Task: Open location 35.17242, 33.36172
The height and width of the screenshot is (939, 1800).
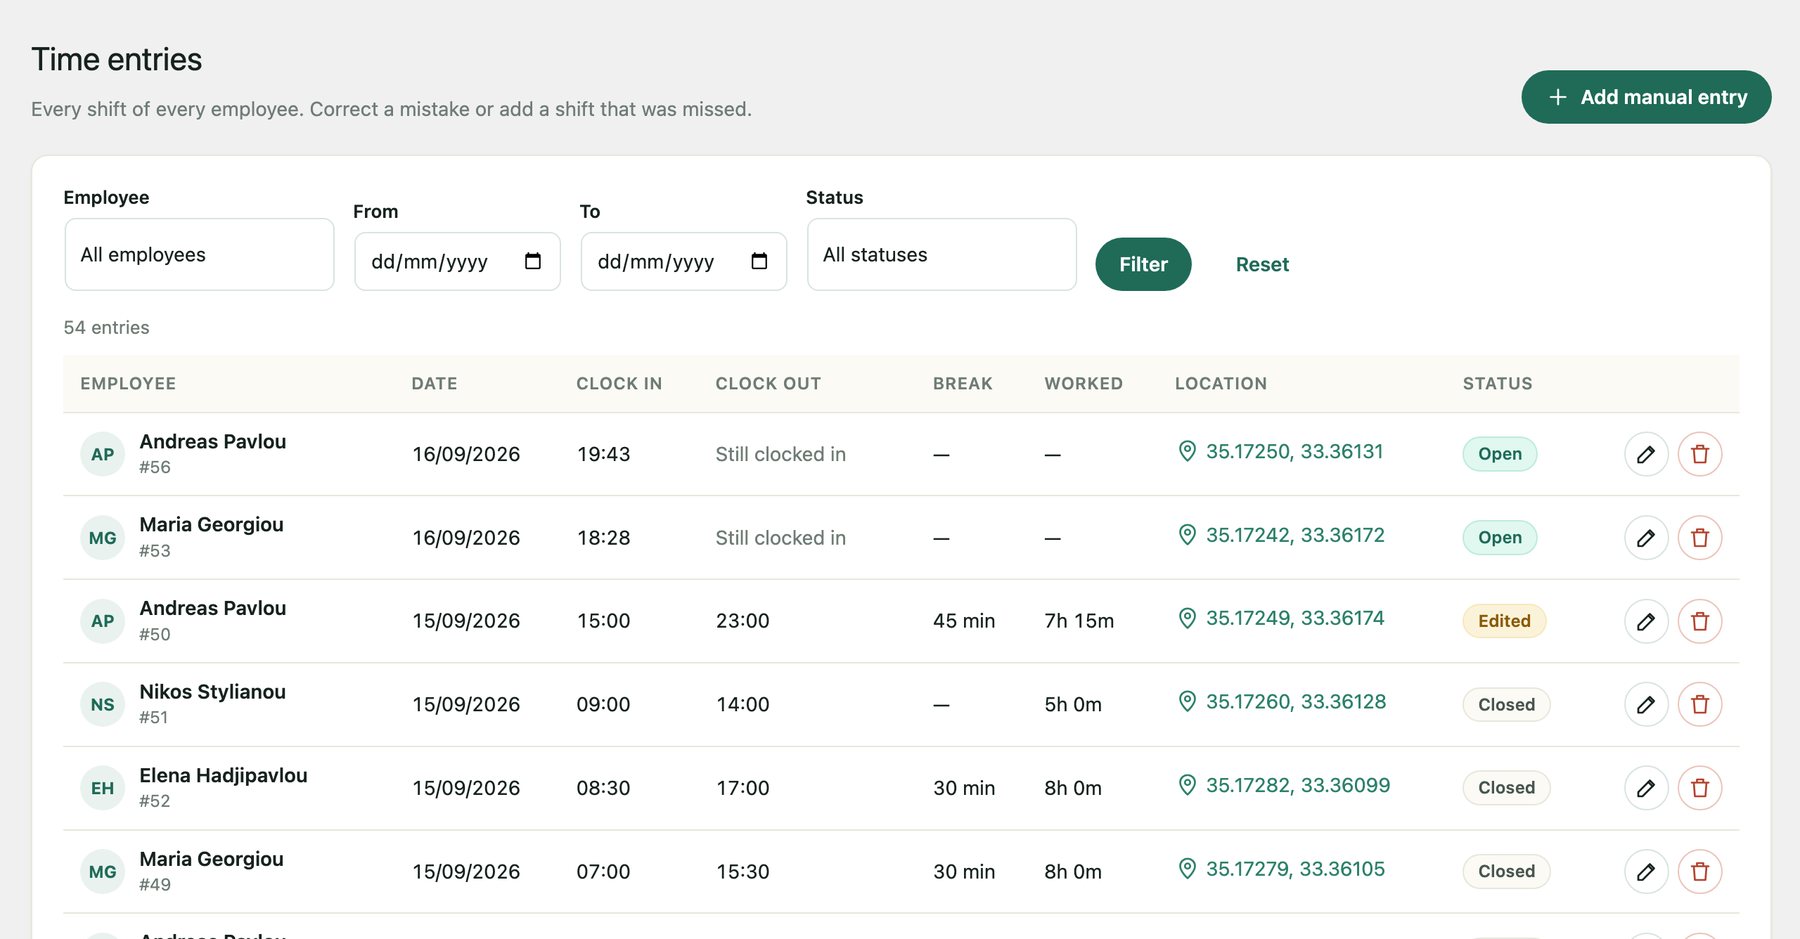Action: click(x=1282, y=535)
